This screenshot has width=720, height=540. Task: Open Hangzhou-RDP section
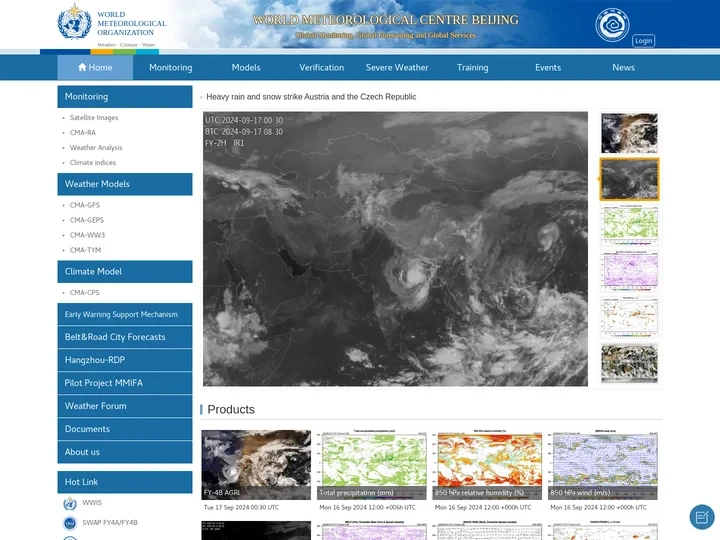[125, 360]
